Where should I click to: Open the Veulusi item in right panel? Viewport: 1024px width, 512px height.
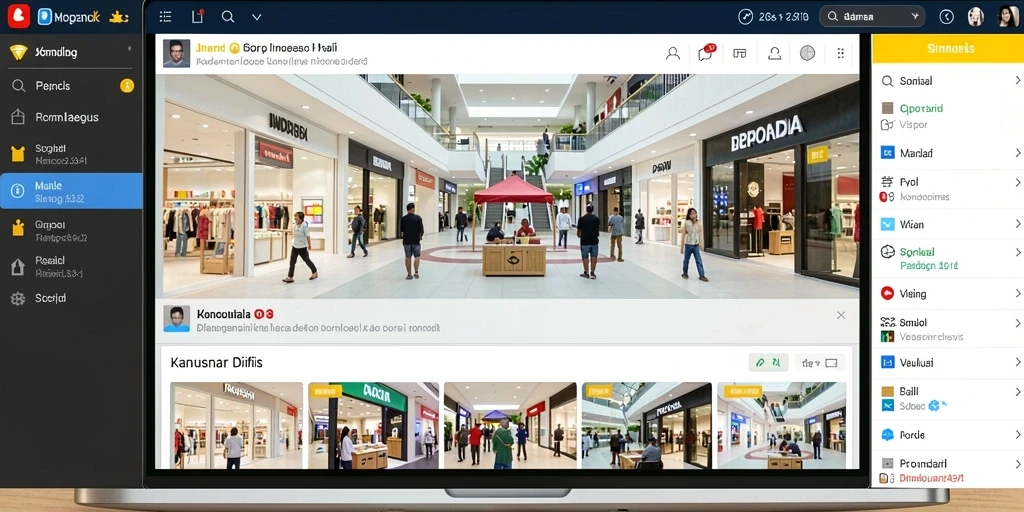tap(948, 362)
